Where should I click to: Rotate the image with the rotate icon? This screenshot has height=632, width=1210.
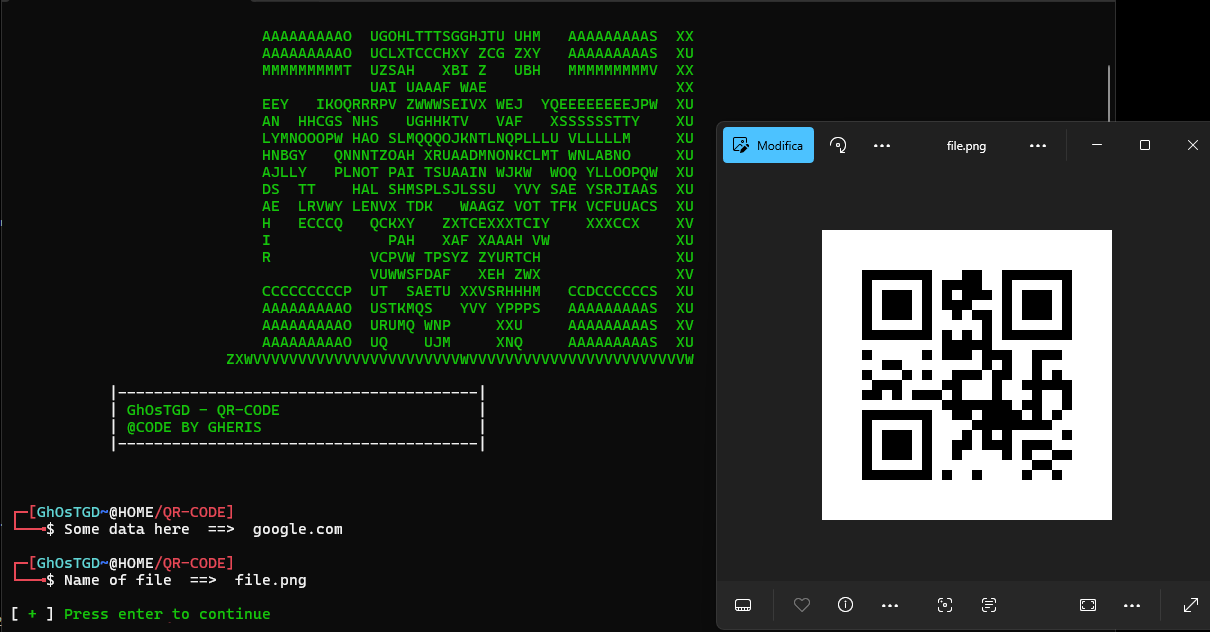click(839, 145)
